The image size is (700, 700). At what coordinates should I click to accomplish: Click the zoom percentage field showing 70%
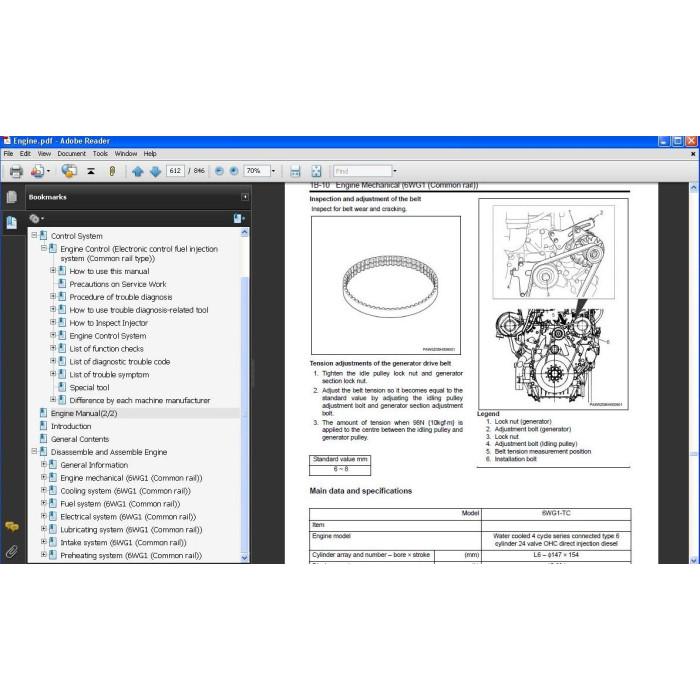click(256, 171)
